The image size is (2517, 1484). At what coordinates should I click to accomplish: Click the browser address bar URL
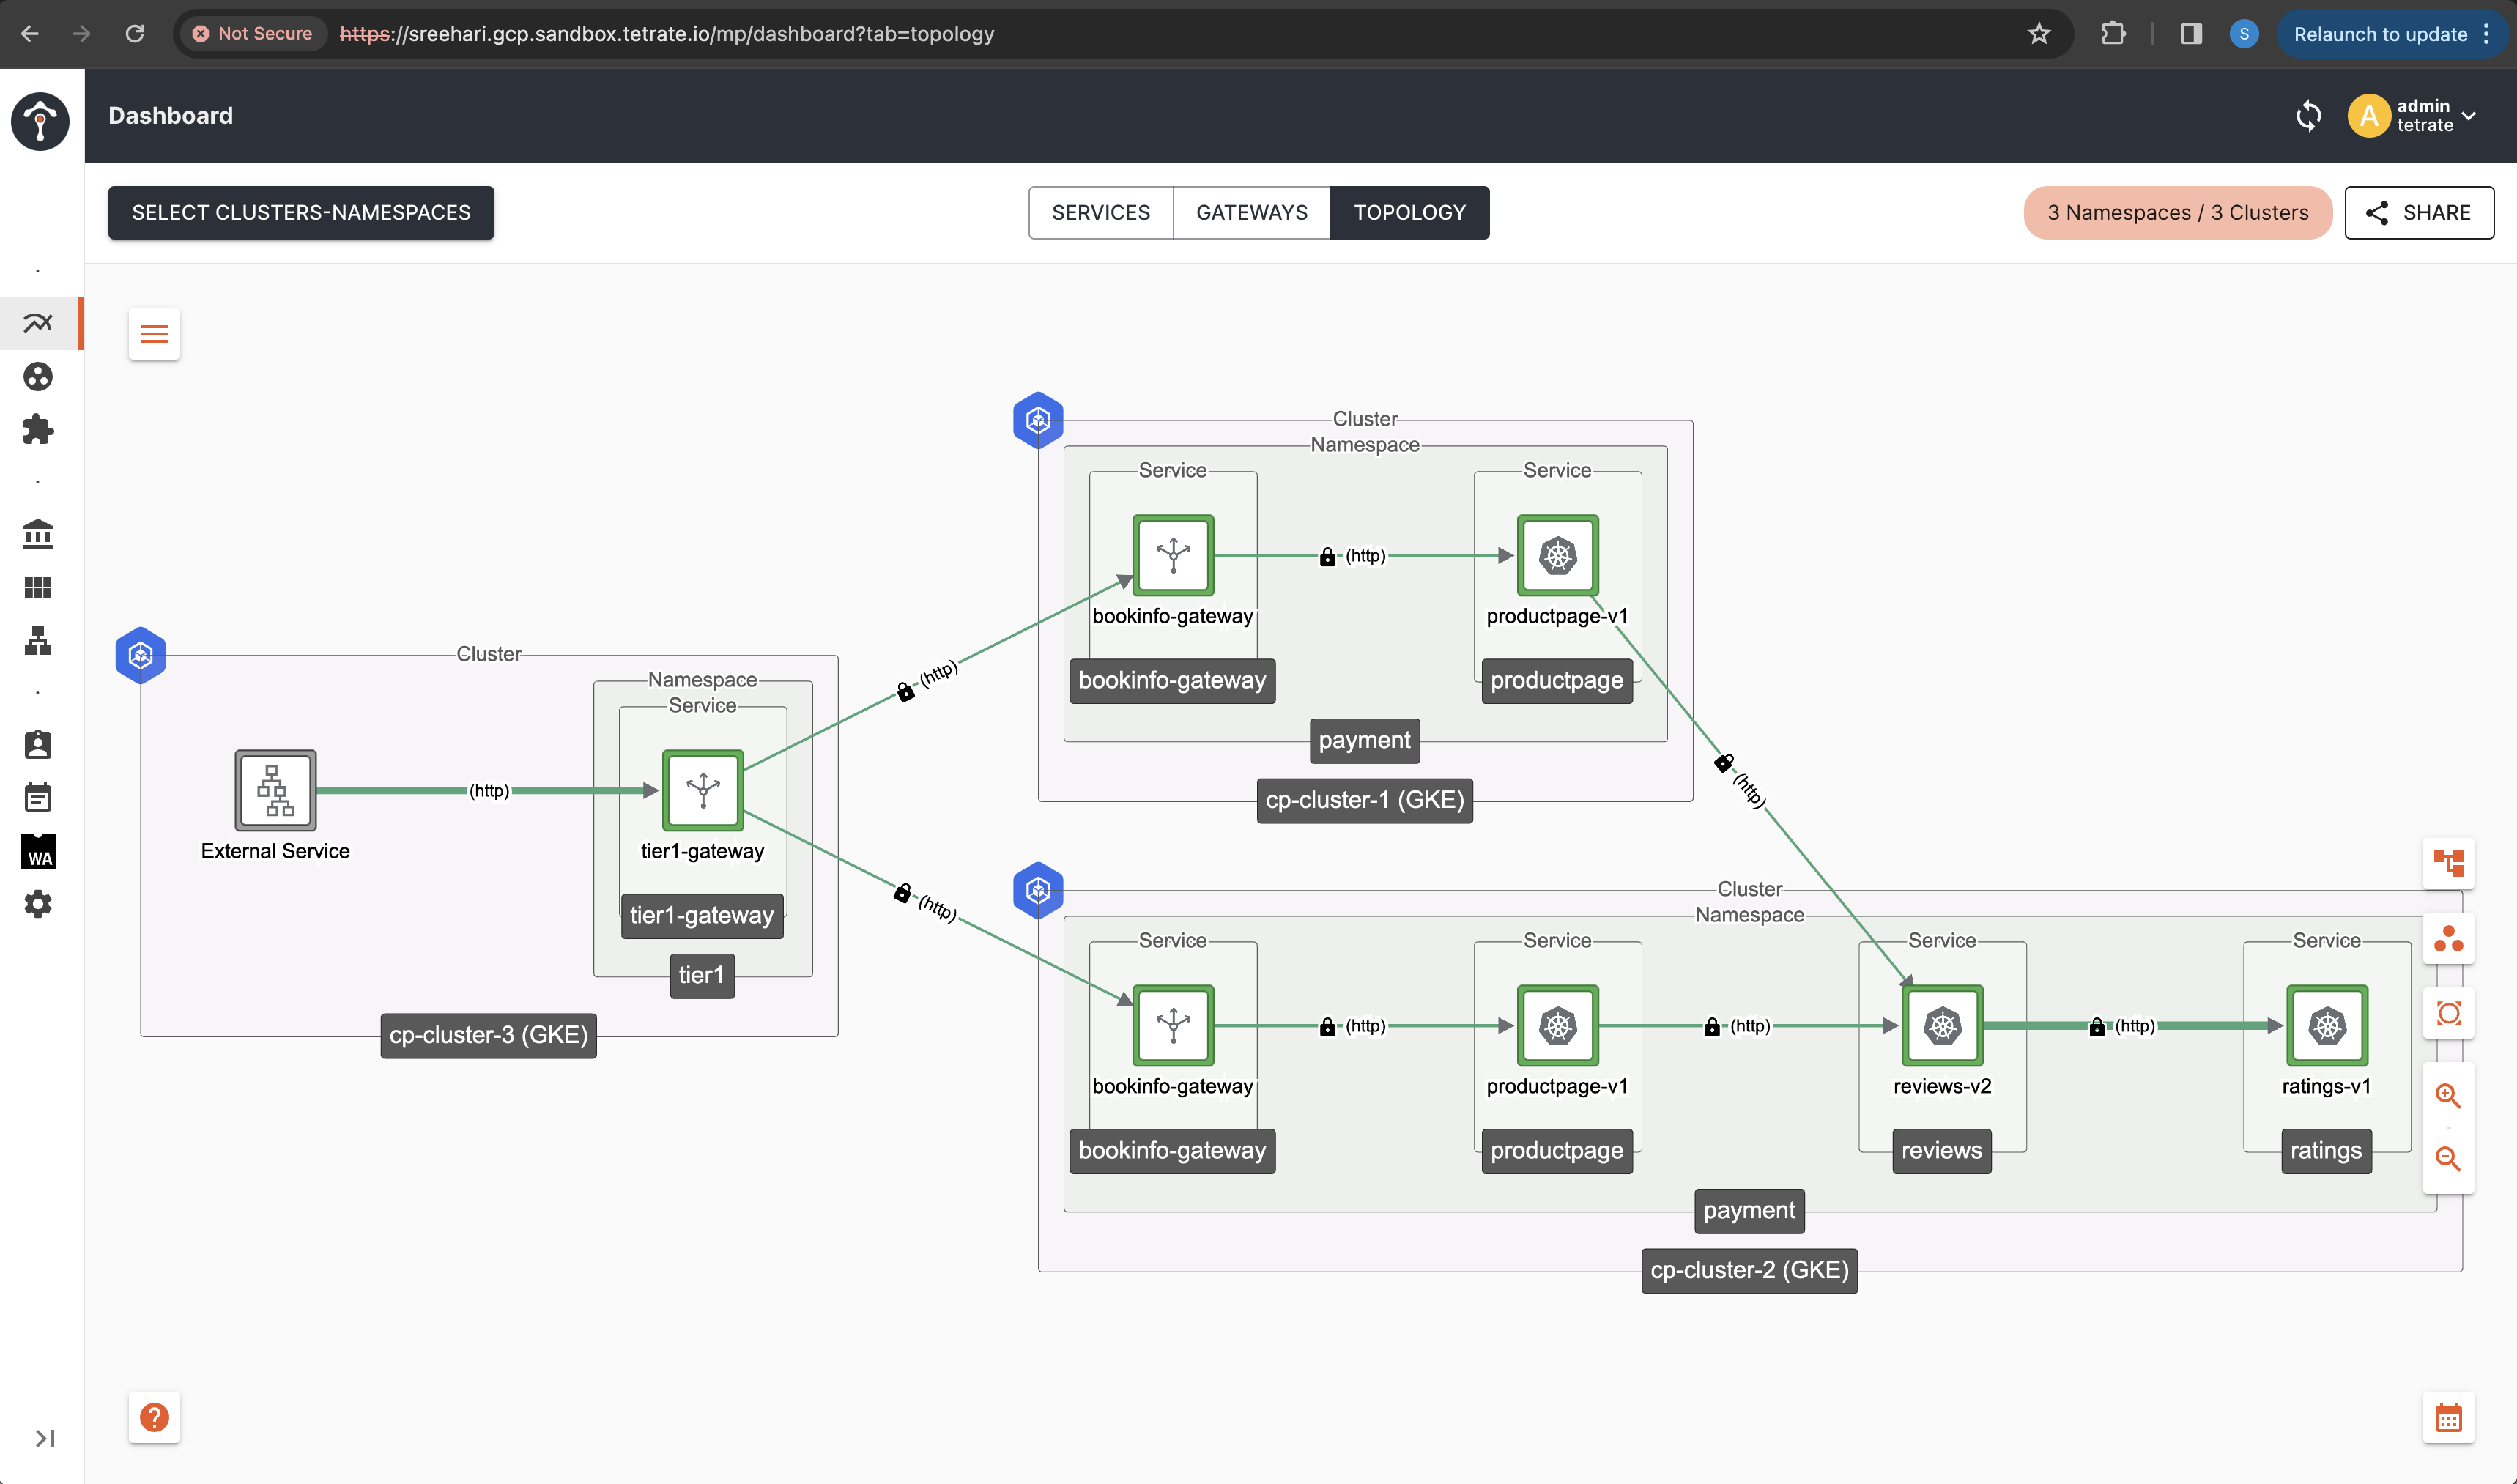[x=667, y=34]
